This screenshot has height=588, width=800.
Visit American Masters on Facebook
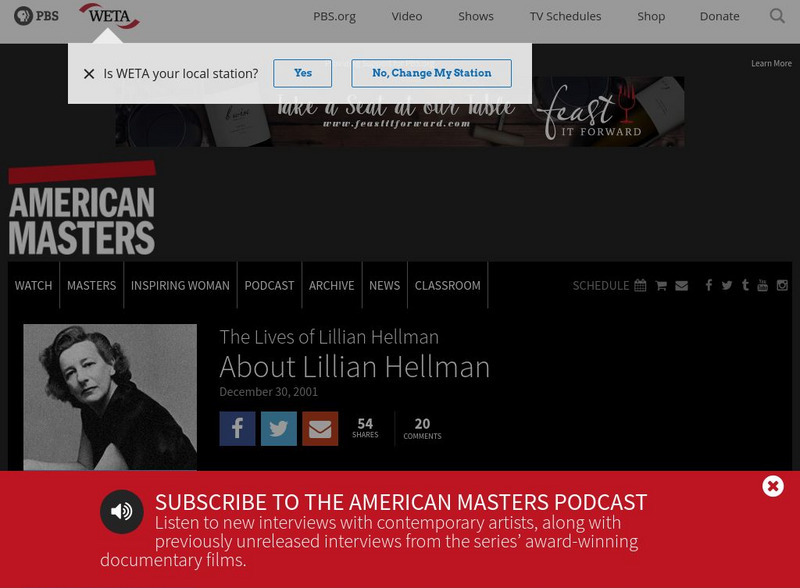(708, 285)
